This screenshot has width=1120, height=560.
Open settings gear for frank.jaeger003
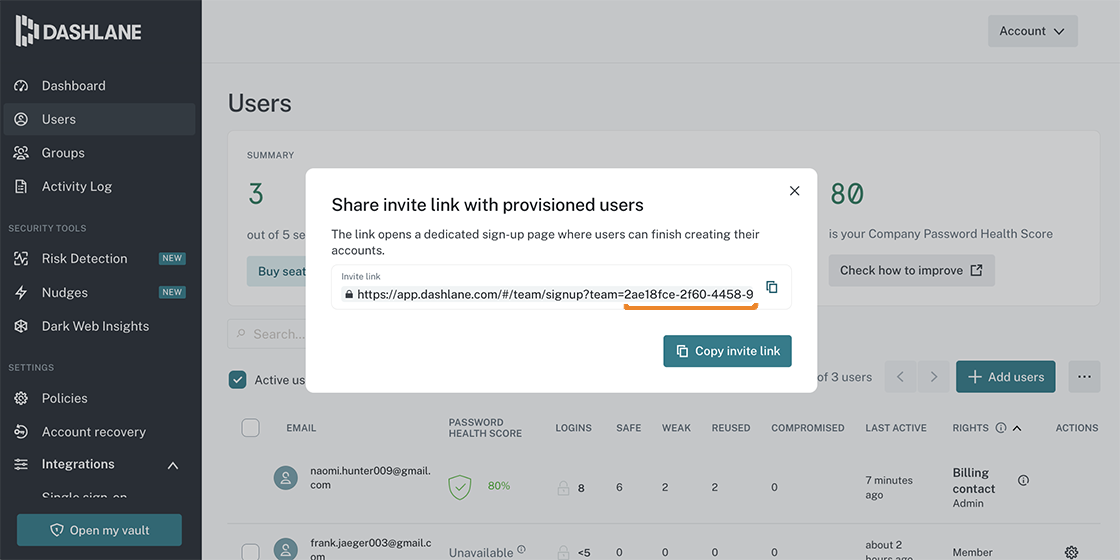1071,551
